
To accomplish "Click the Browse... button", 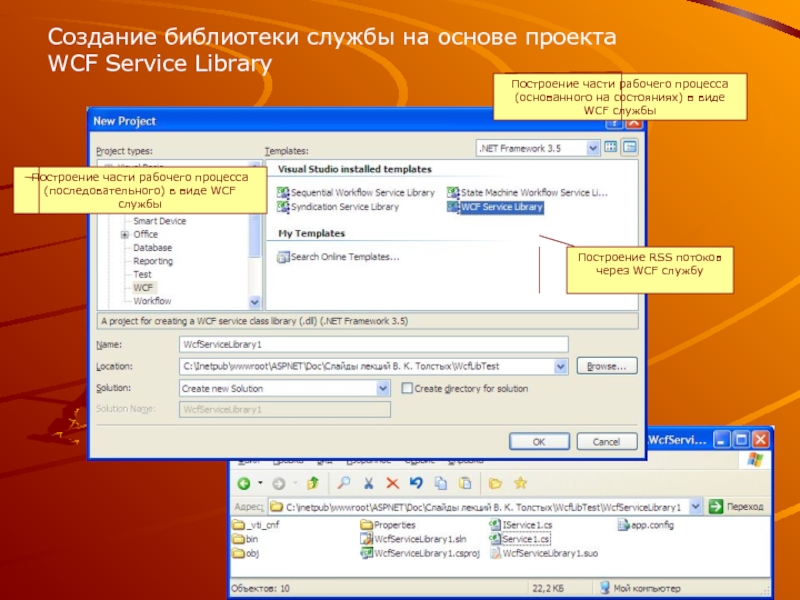I will [x=607, y=366].
